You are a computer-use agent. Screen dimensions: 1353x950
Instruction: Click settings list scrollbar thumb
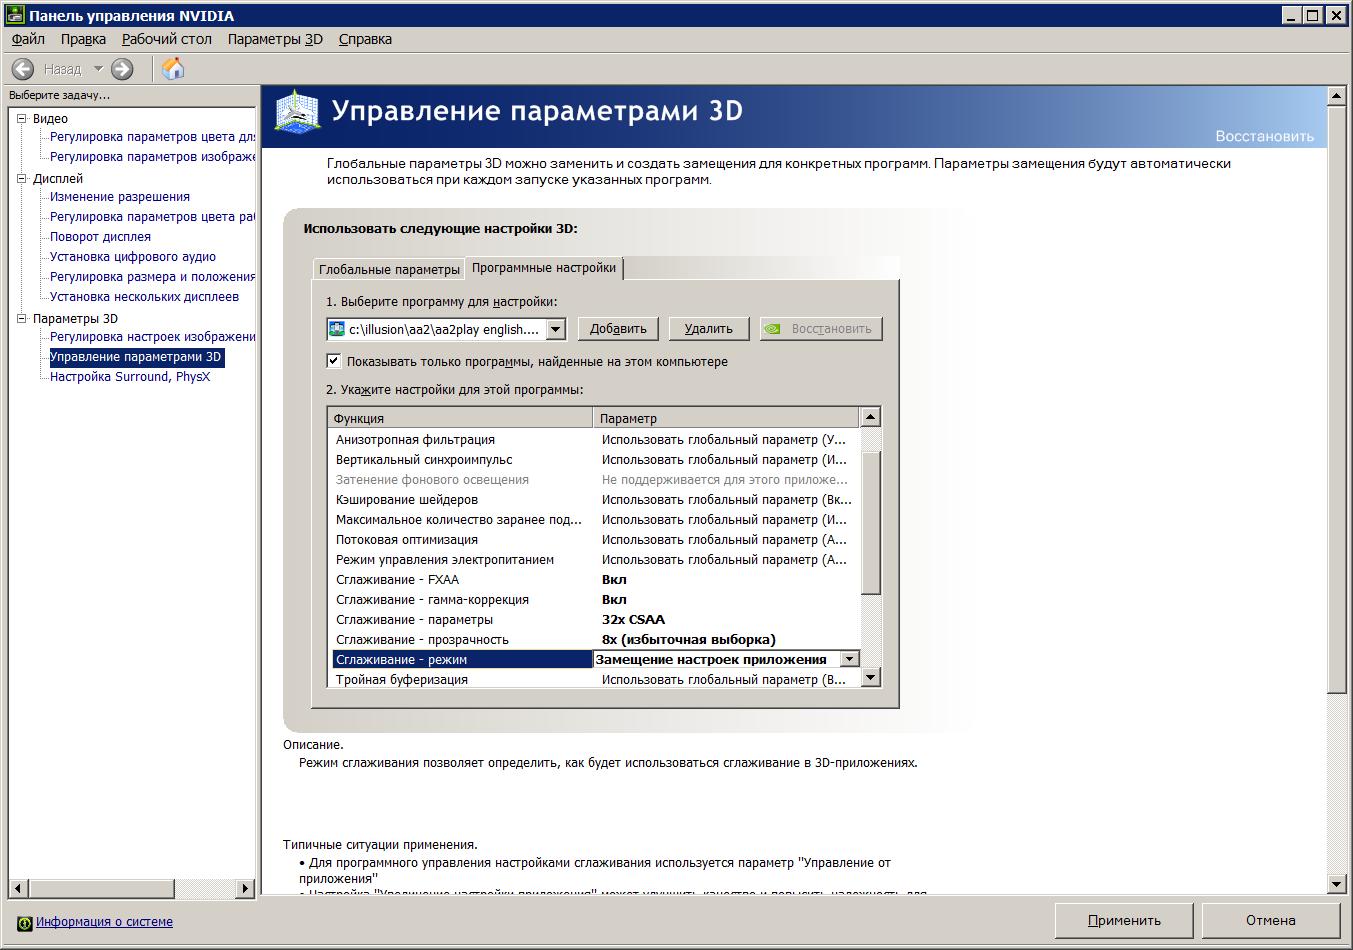[871, 522]
